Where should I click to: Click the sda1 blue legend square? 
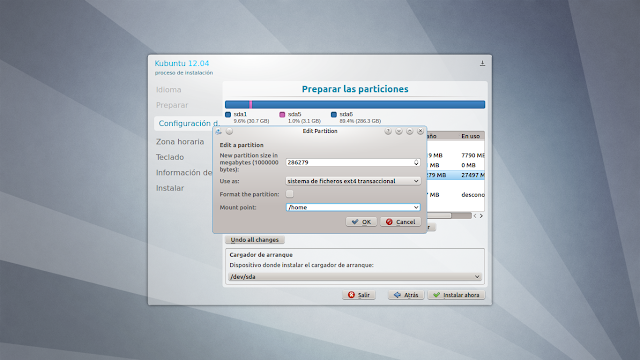tap(228, 115)
